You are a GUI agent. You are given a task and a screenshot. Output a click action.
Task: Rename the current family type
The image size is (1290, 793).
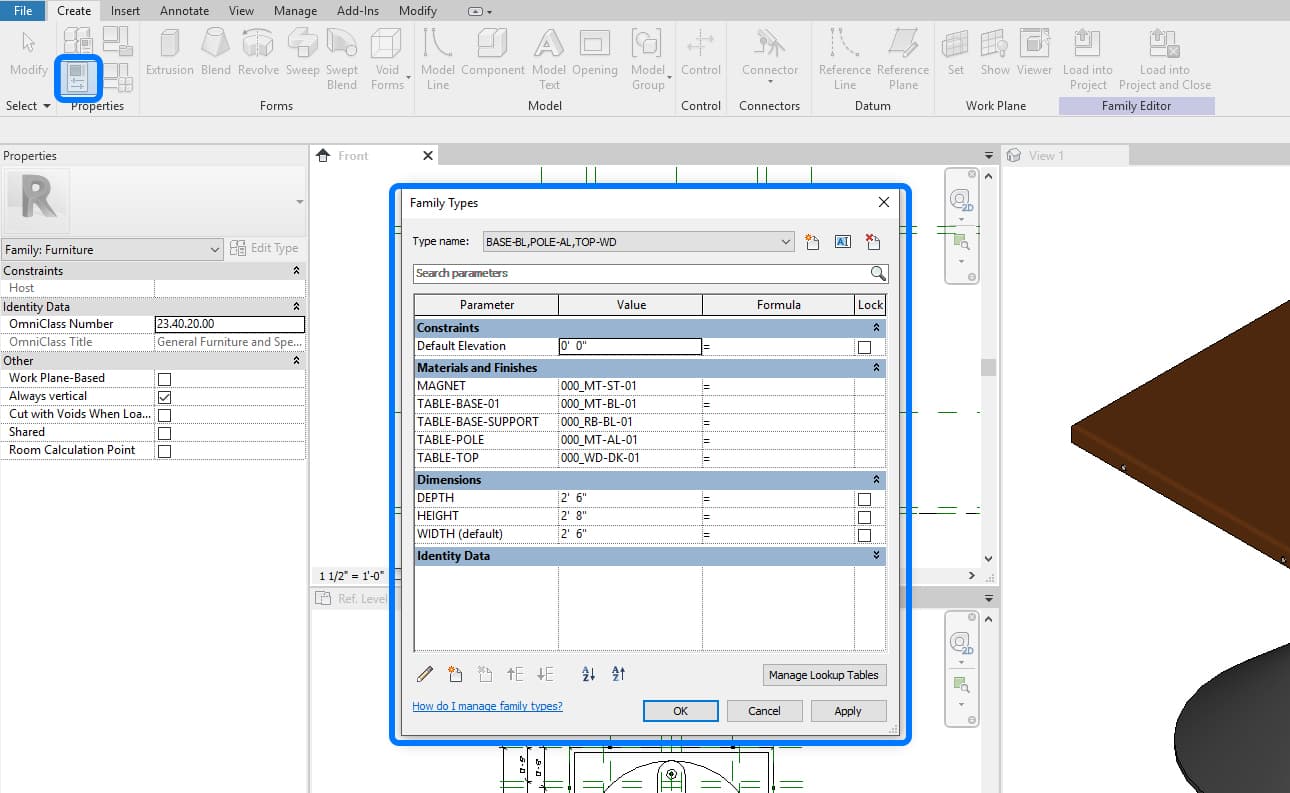842,241
